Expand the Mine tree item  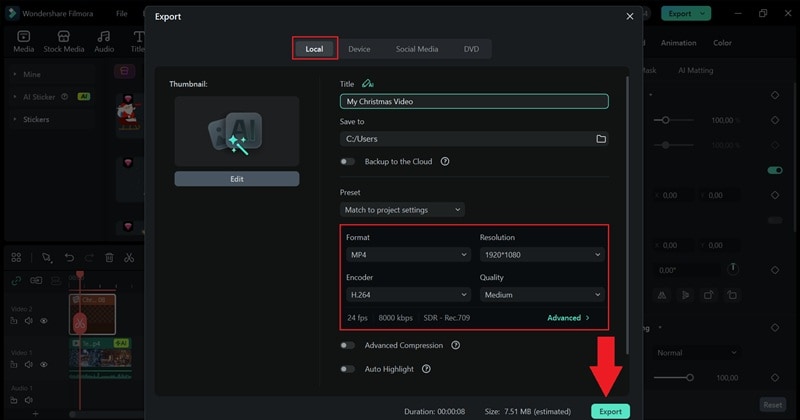[x=15, y=74]
